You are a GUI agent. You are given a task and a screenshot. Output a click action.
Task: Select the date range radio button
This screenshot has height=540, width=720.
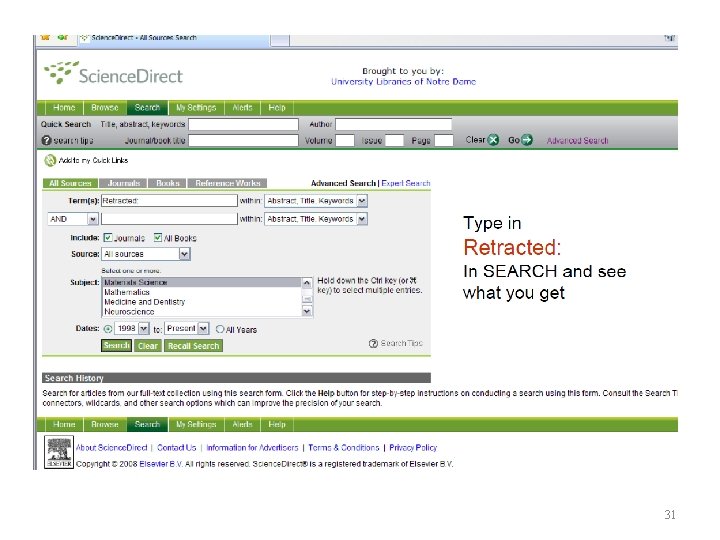(x=108, y=329)
